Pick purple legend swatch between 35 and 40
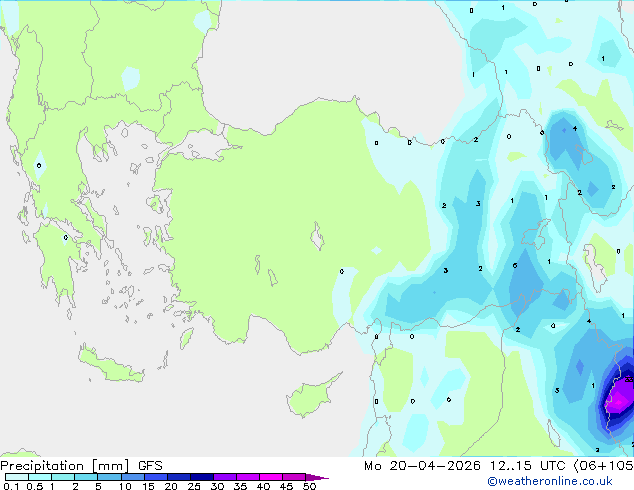 click(248, 477)
